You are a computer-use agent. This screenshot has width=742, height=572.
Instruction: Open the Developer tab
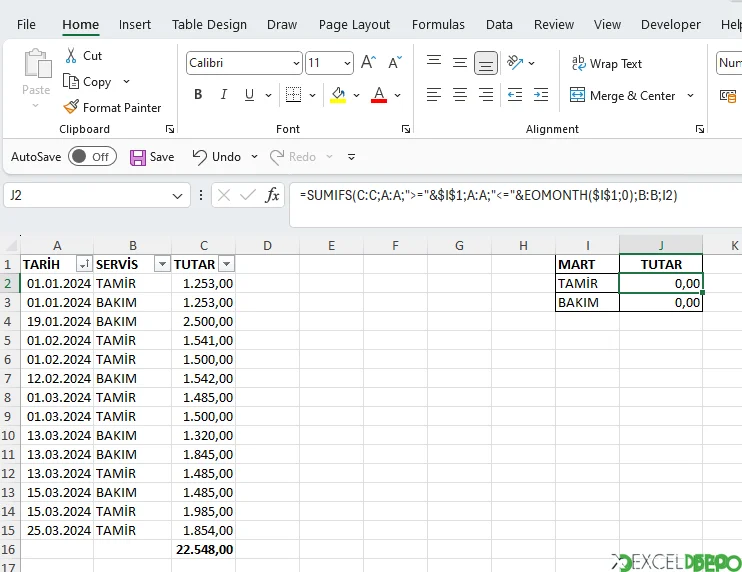click(x=671, y=25)
